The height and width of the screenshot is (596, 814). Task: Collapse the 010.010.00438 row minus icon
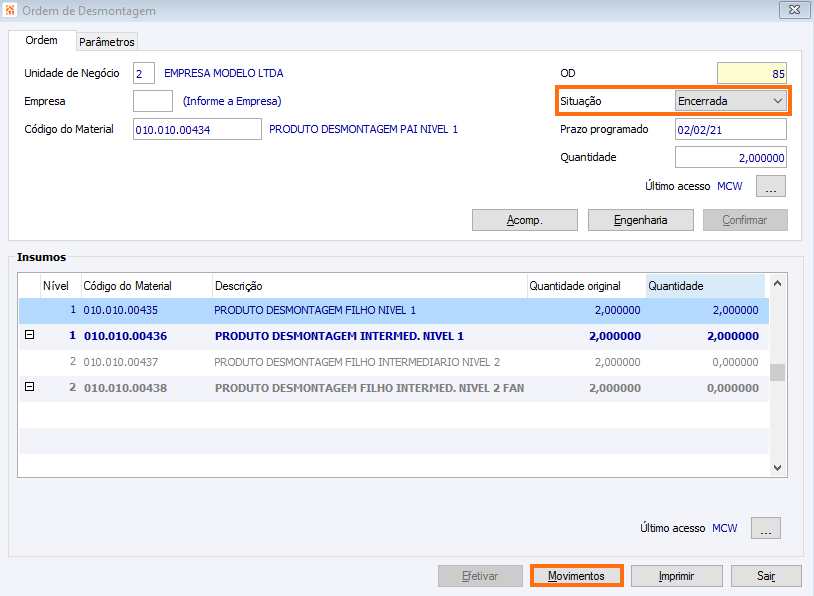click(x=30, y=387)
